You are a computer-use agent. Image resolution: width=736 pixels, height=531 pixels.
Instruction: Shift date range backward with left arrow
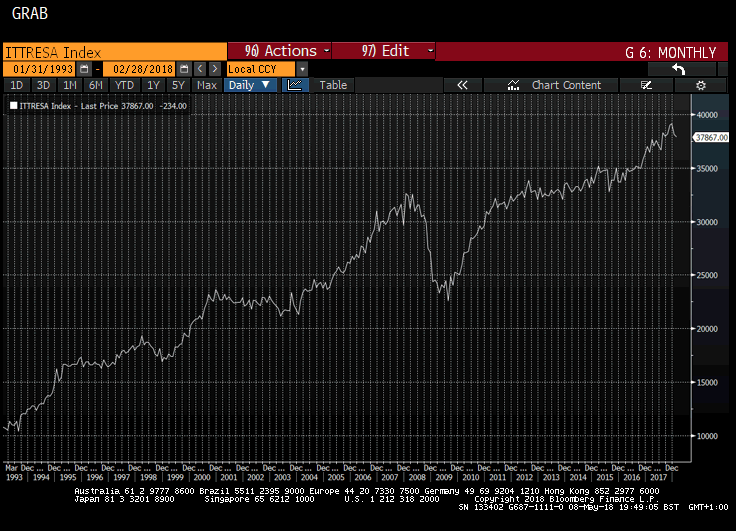tap(200, 68)
